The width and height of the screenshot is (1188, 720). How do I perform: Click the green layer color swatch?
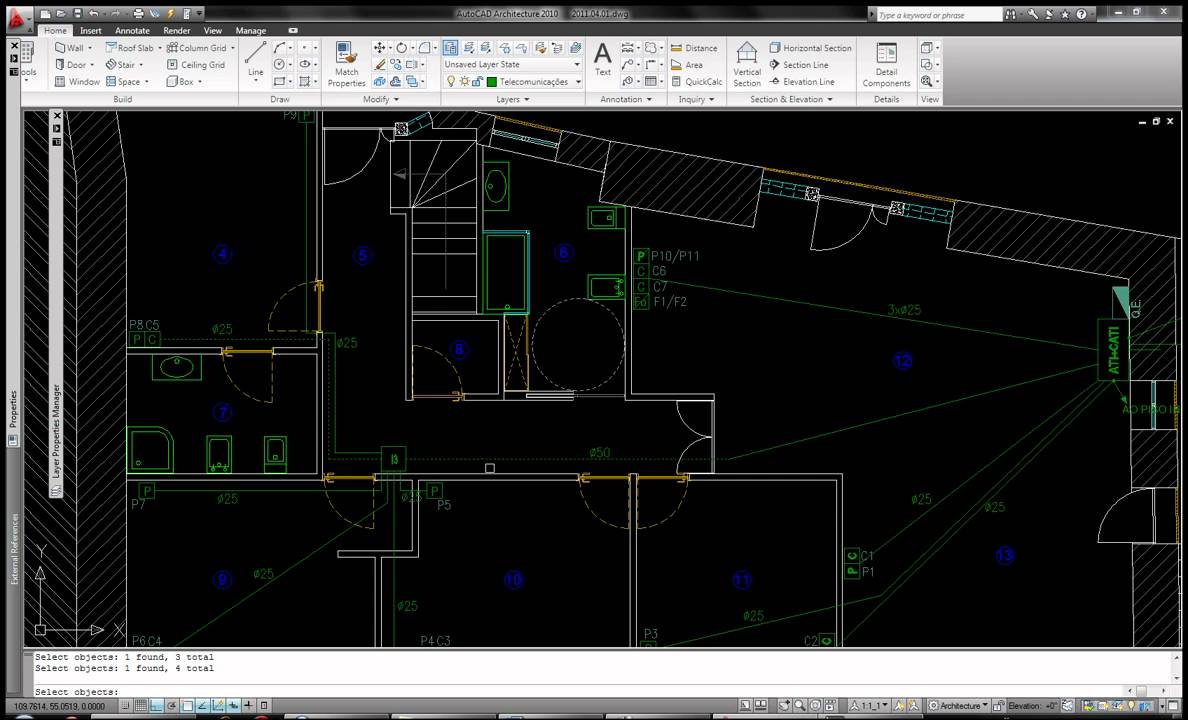point(491,81)
